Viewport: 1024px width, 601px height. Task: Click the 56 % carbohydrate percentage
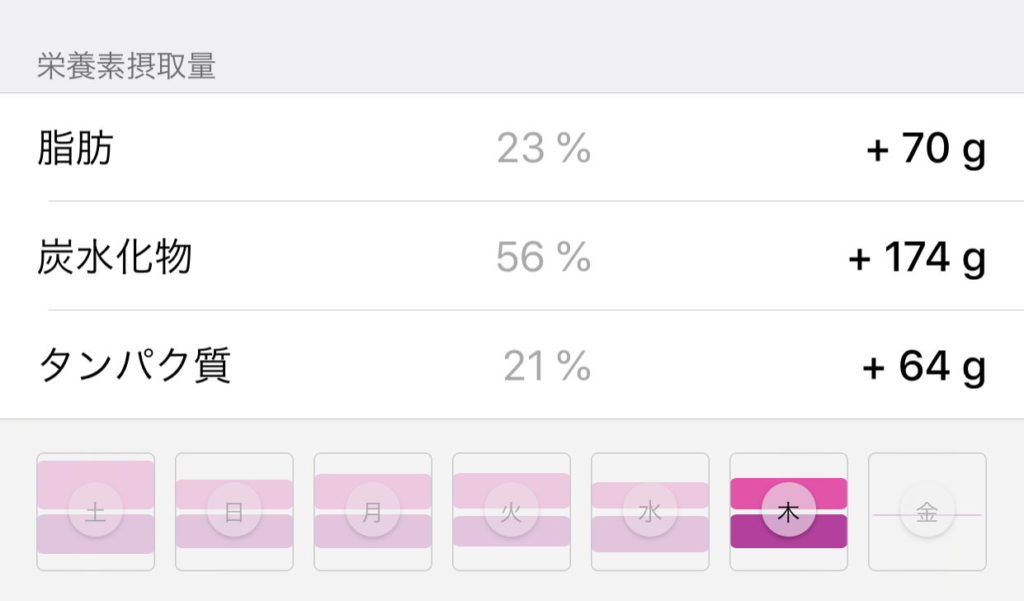tap(544, 257)
